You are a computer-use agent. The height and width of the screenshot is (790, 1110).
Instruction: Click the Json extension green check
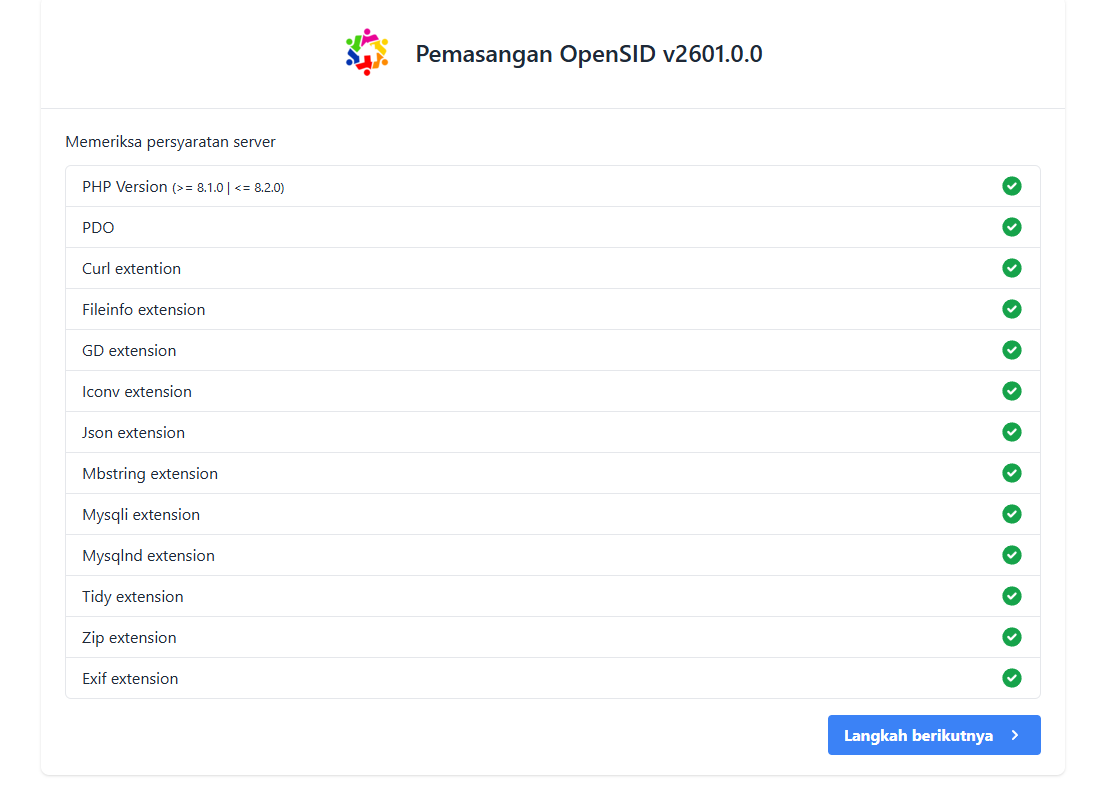pyautogui.click(x=1012, y=432)
